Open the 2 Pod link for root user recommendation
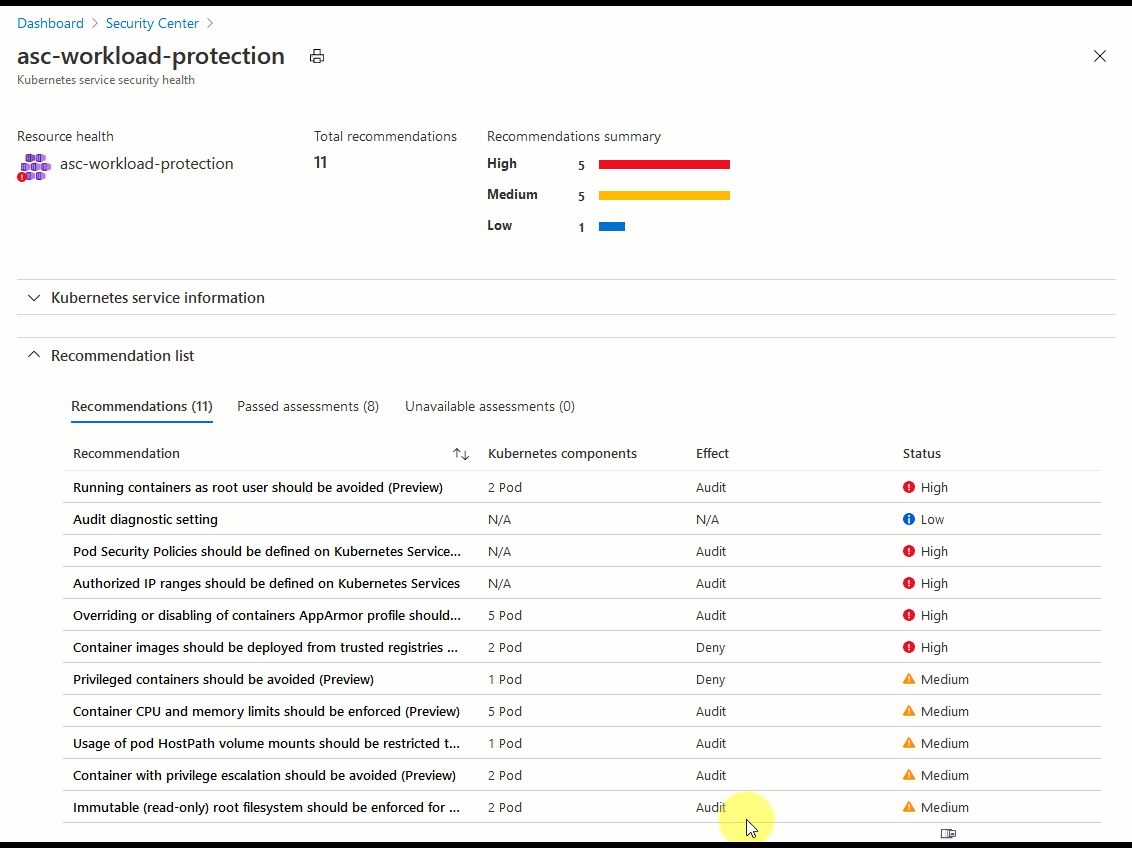This screenshot has width=1132, height=848. click(x=504, y=487)
